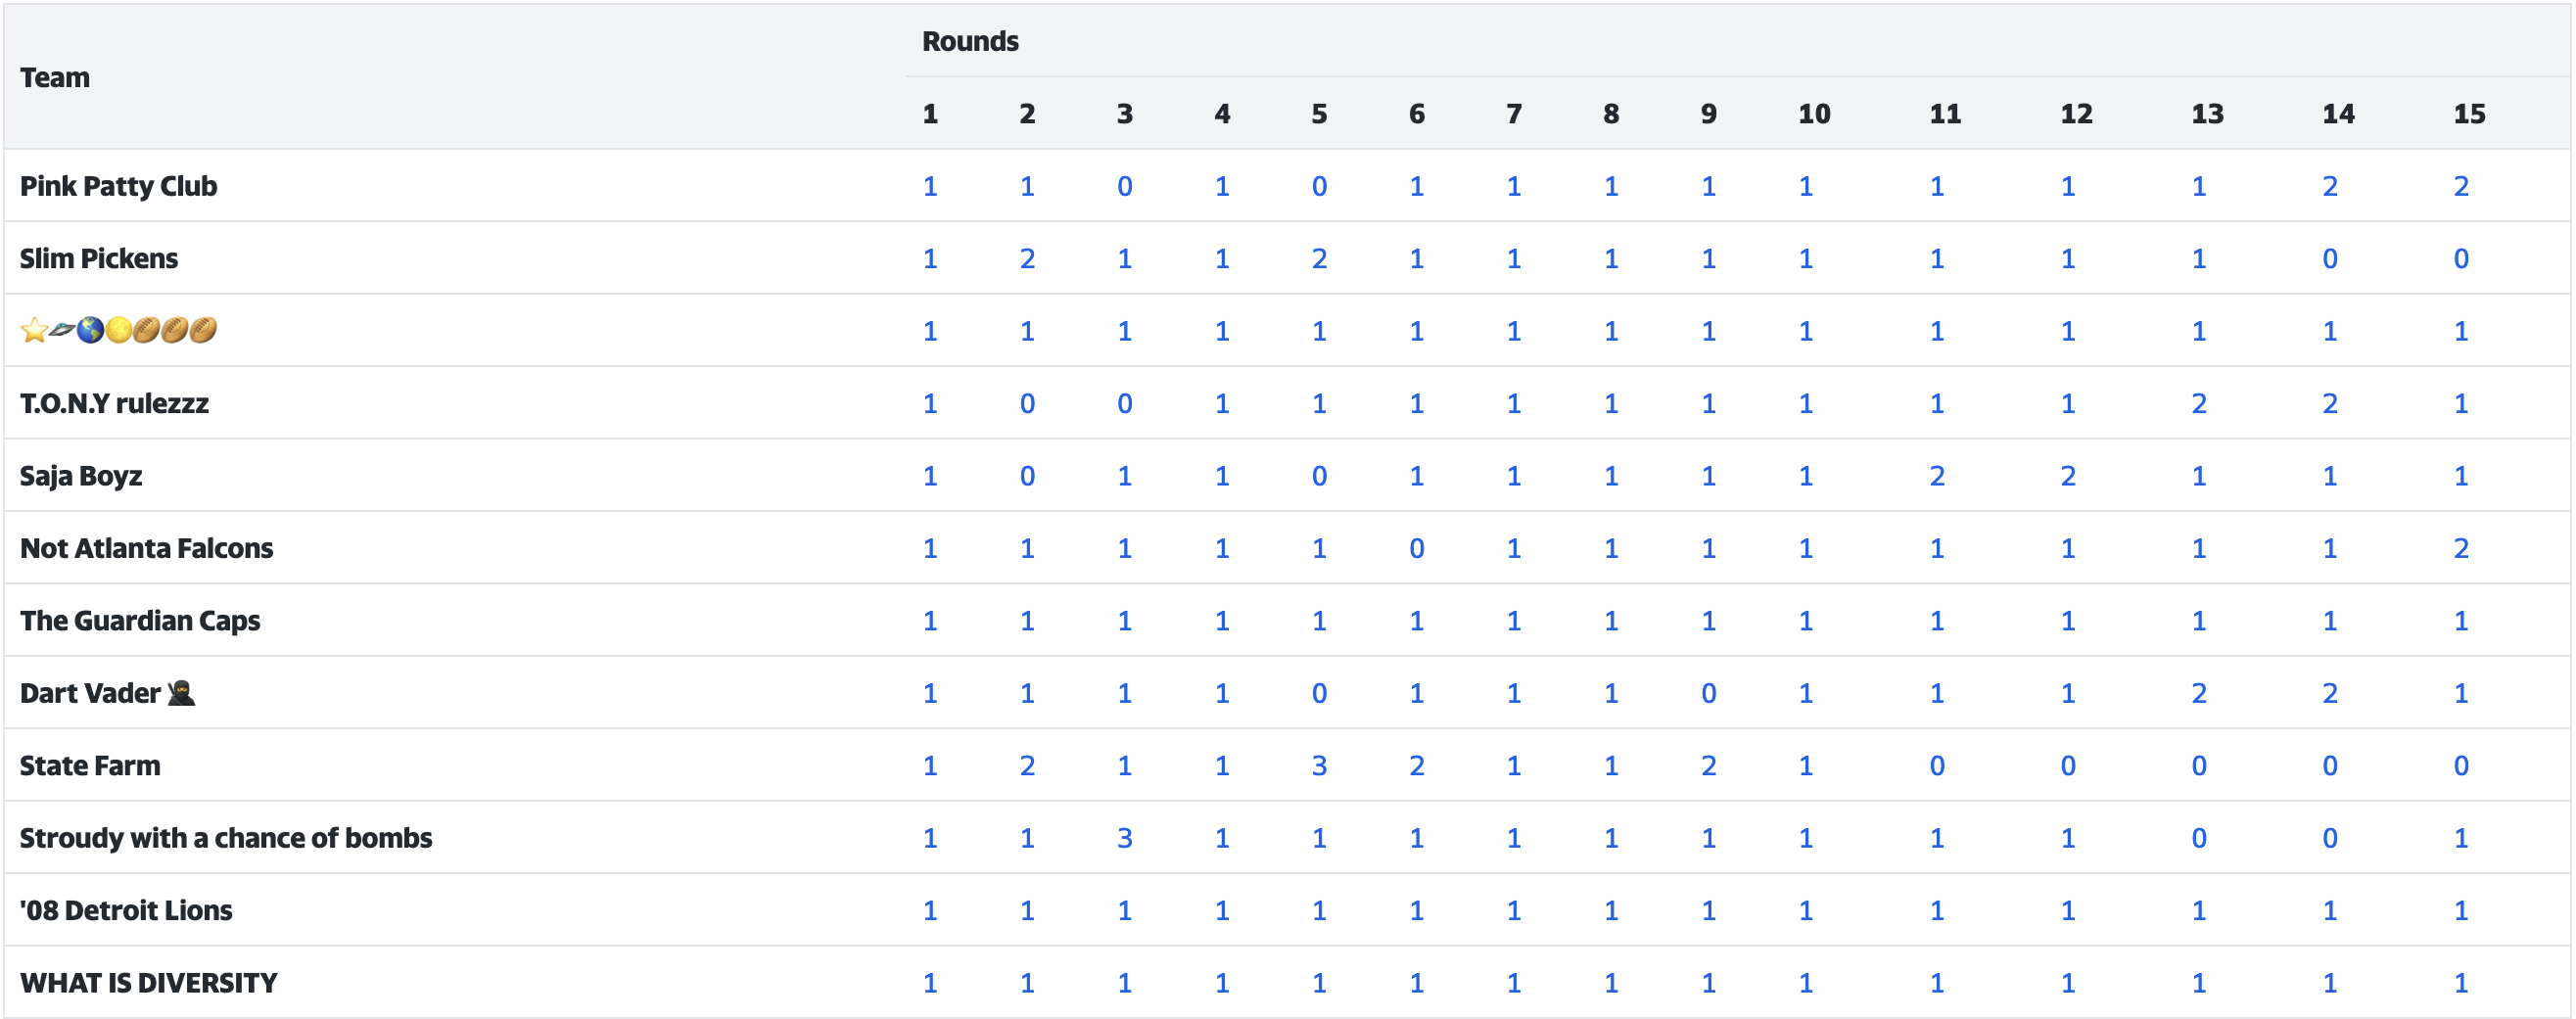Select the Slim Pickens team name
The image size is (2576, 1019).
tap(99, 258)
